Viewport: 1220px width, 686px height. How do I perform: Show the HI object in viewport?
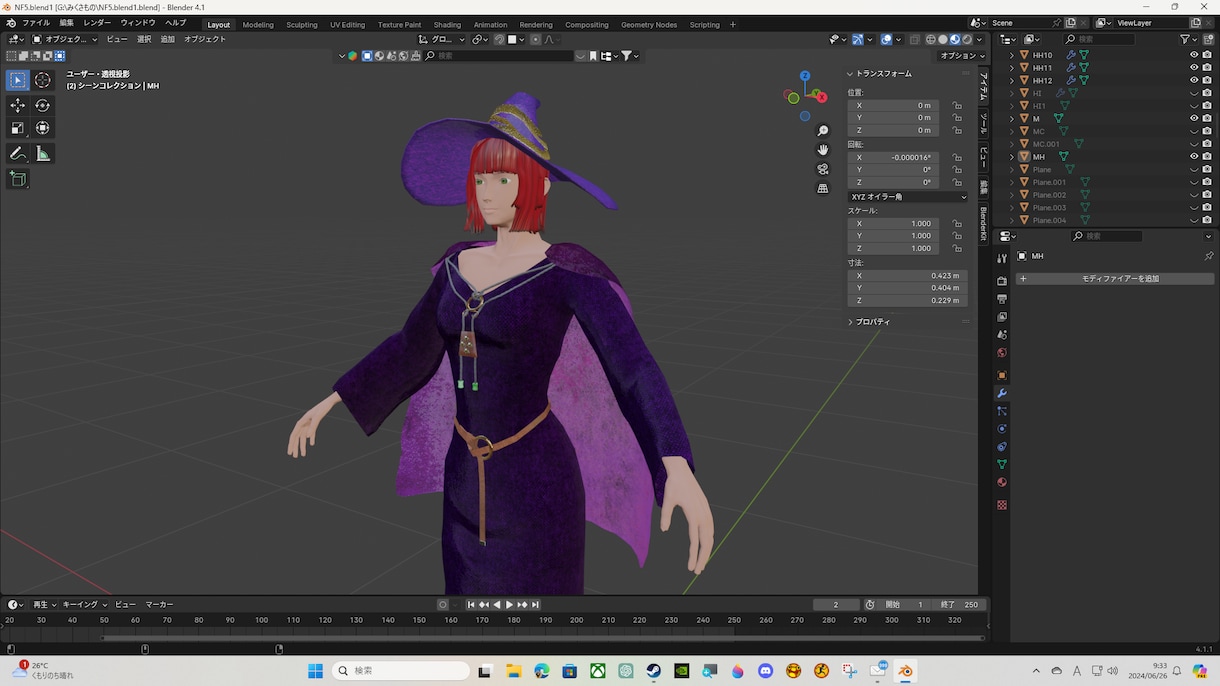tap(1194, 93)
